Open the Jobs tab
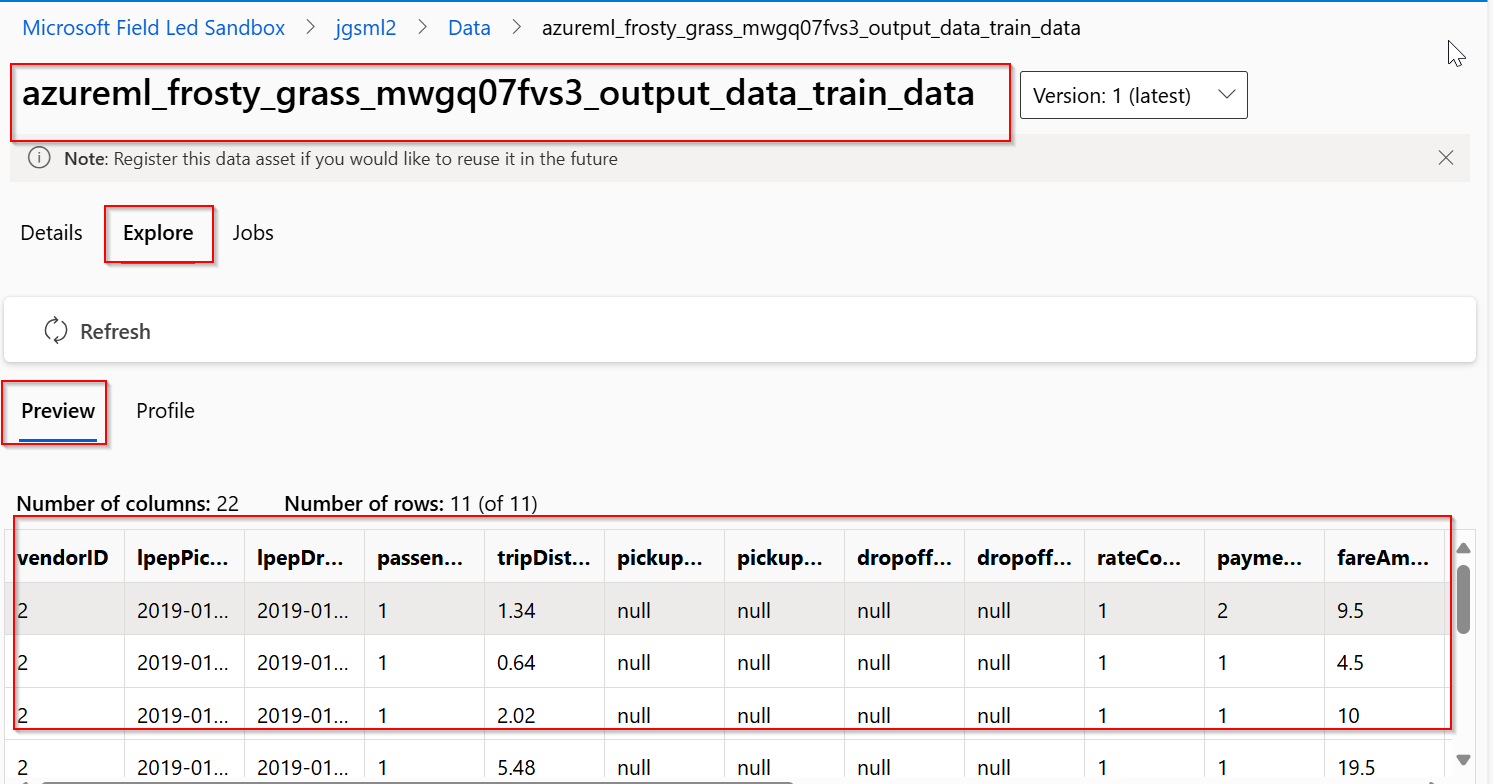This screenshot has width=1493, height=784. tap(253, 233)
